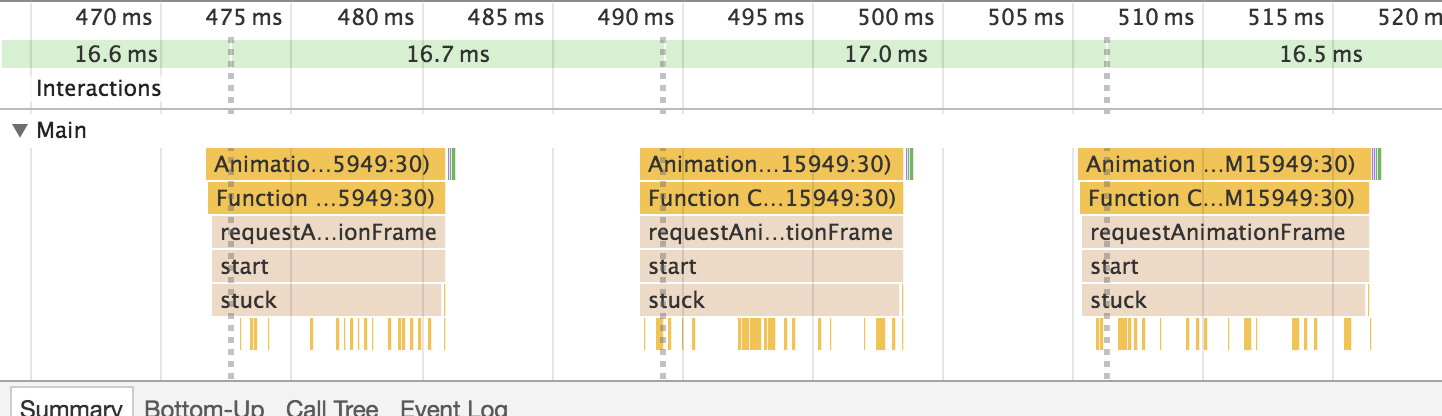
Task: Open the Event Log tab
Action: pos(454,407)
